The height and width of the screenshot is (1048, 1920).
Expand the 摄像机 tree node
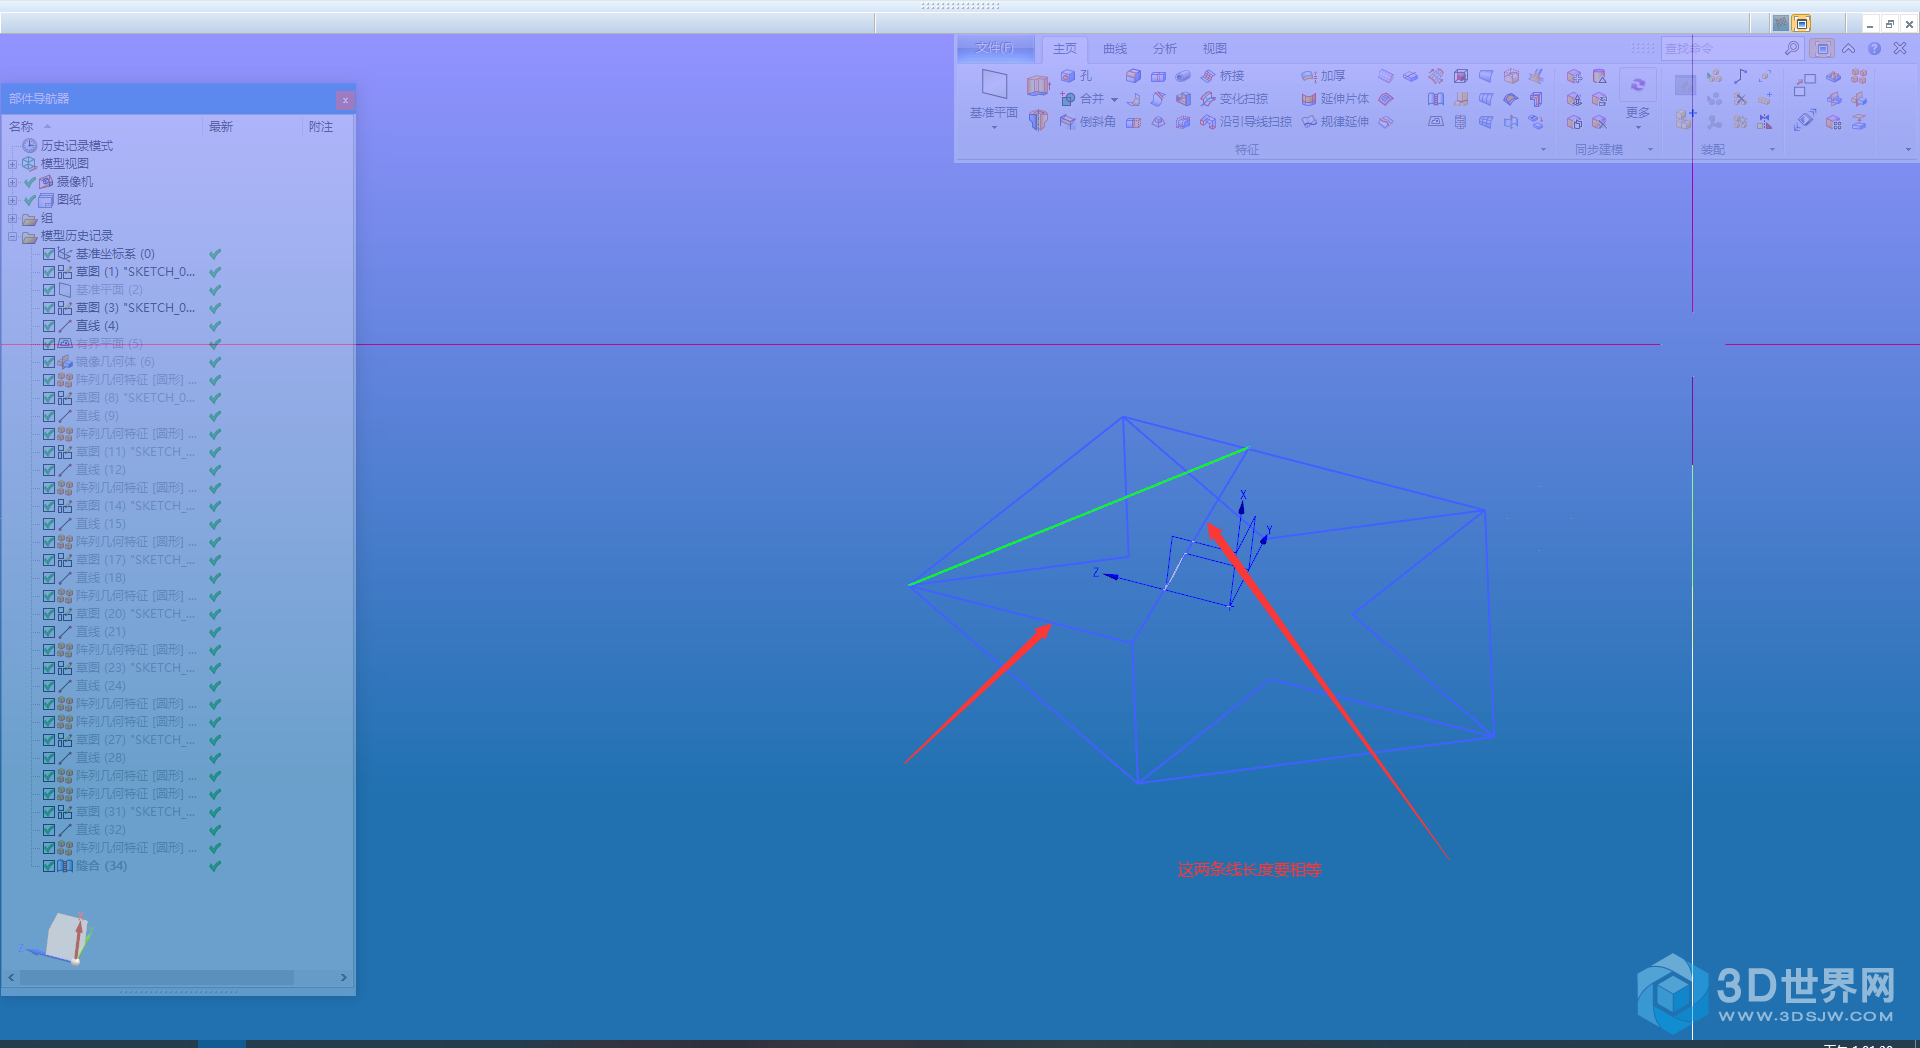click(12, 182)
